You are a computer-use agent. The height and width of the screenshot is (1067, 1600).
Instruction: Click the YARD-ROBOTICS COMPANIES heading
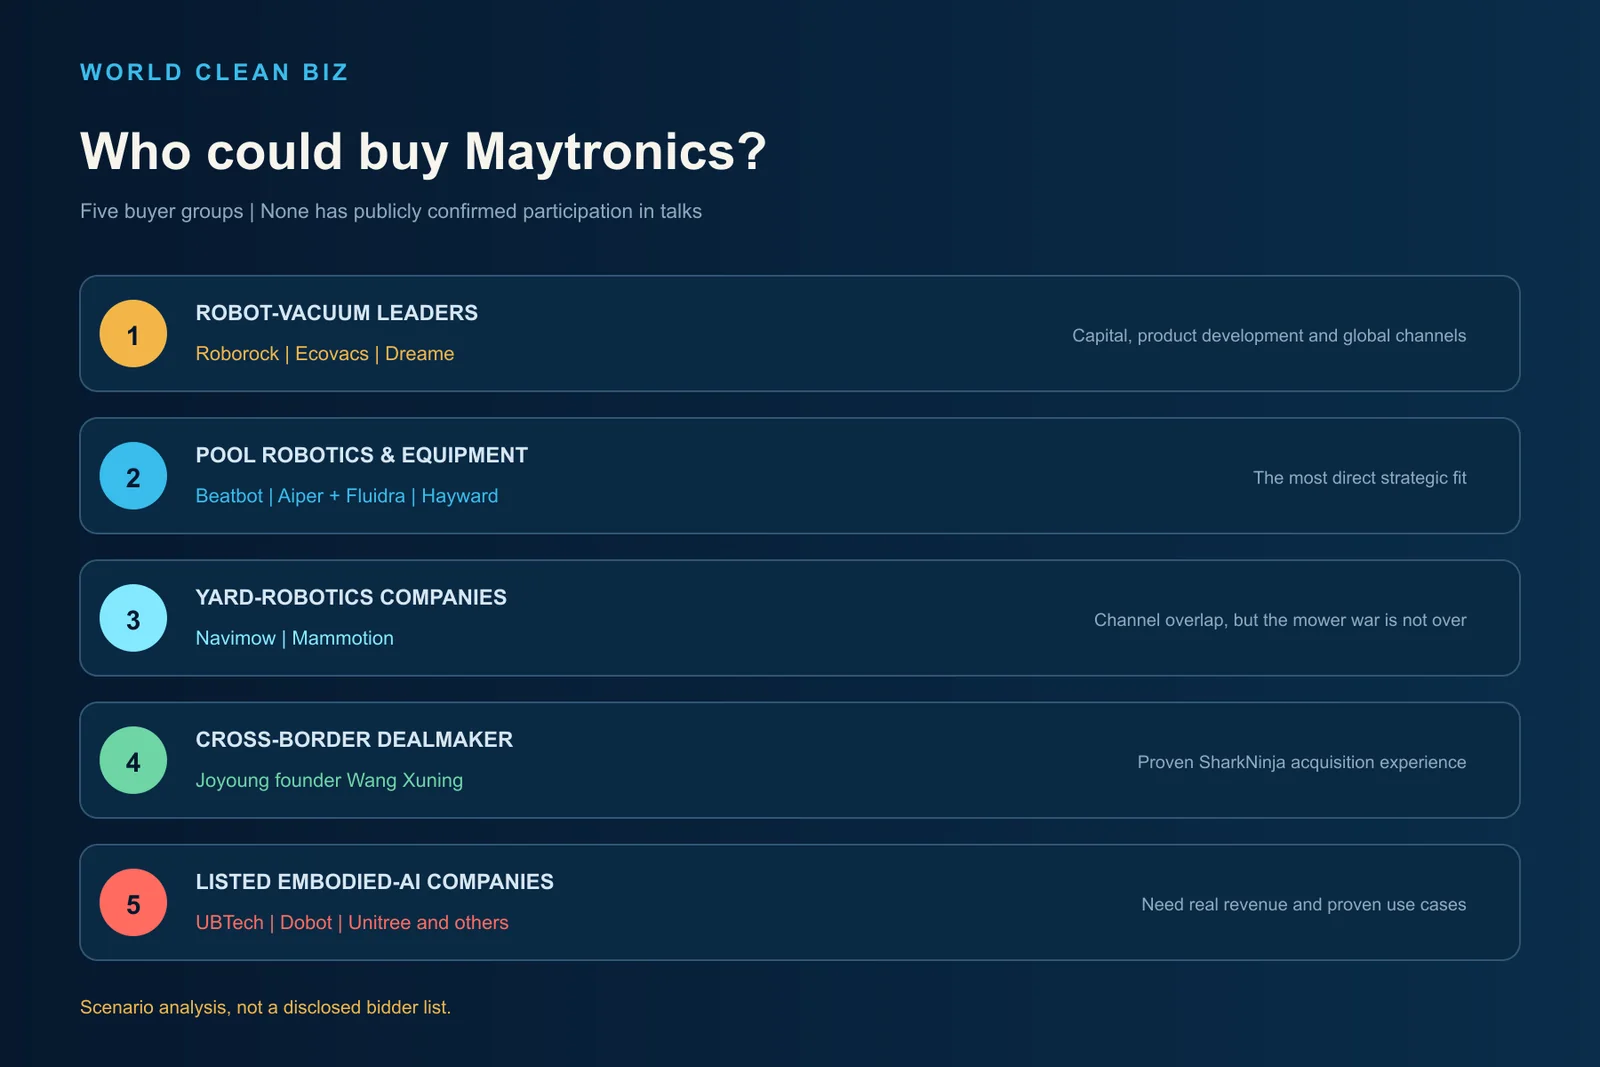351,597
